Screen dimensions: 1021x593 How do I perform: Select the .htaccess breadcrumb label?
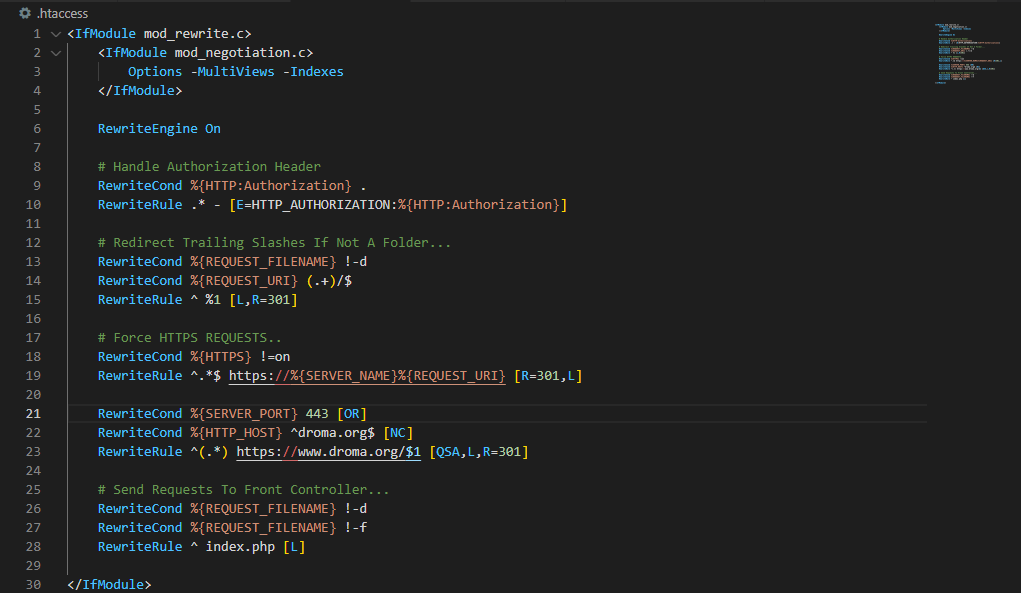(62, 13)
